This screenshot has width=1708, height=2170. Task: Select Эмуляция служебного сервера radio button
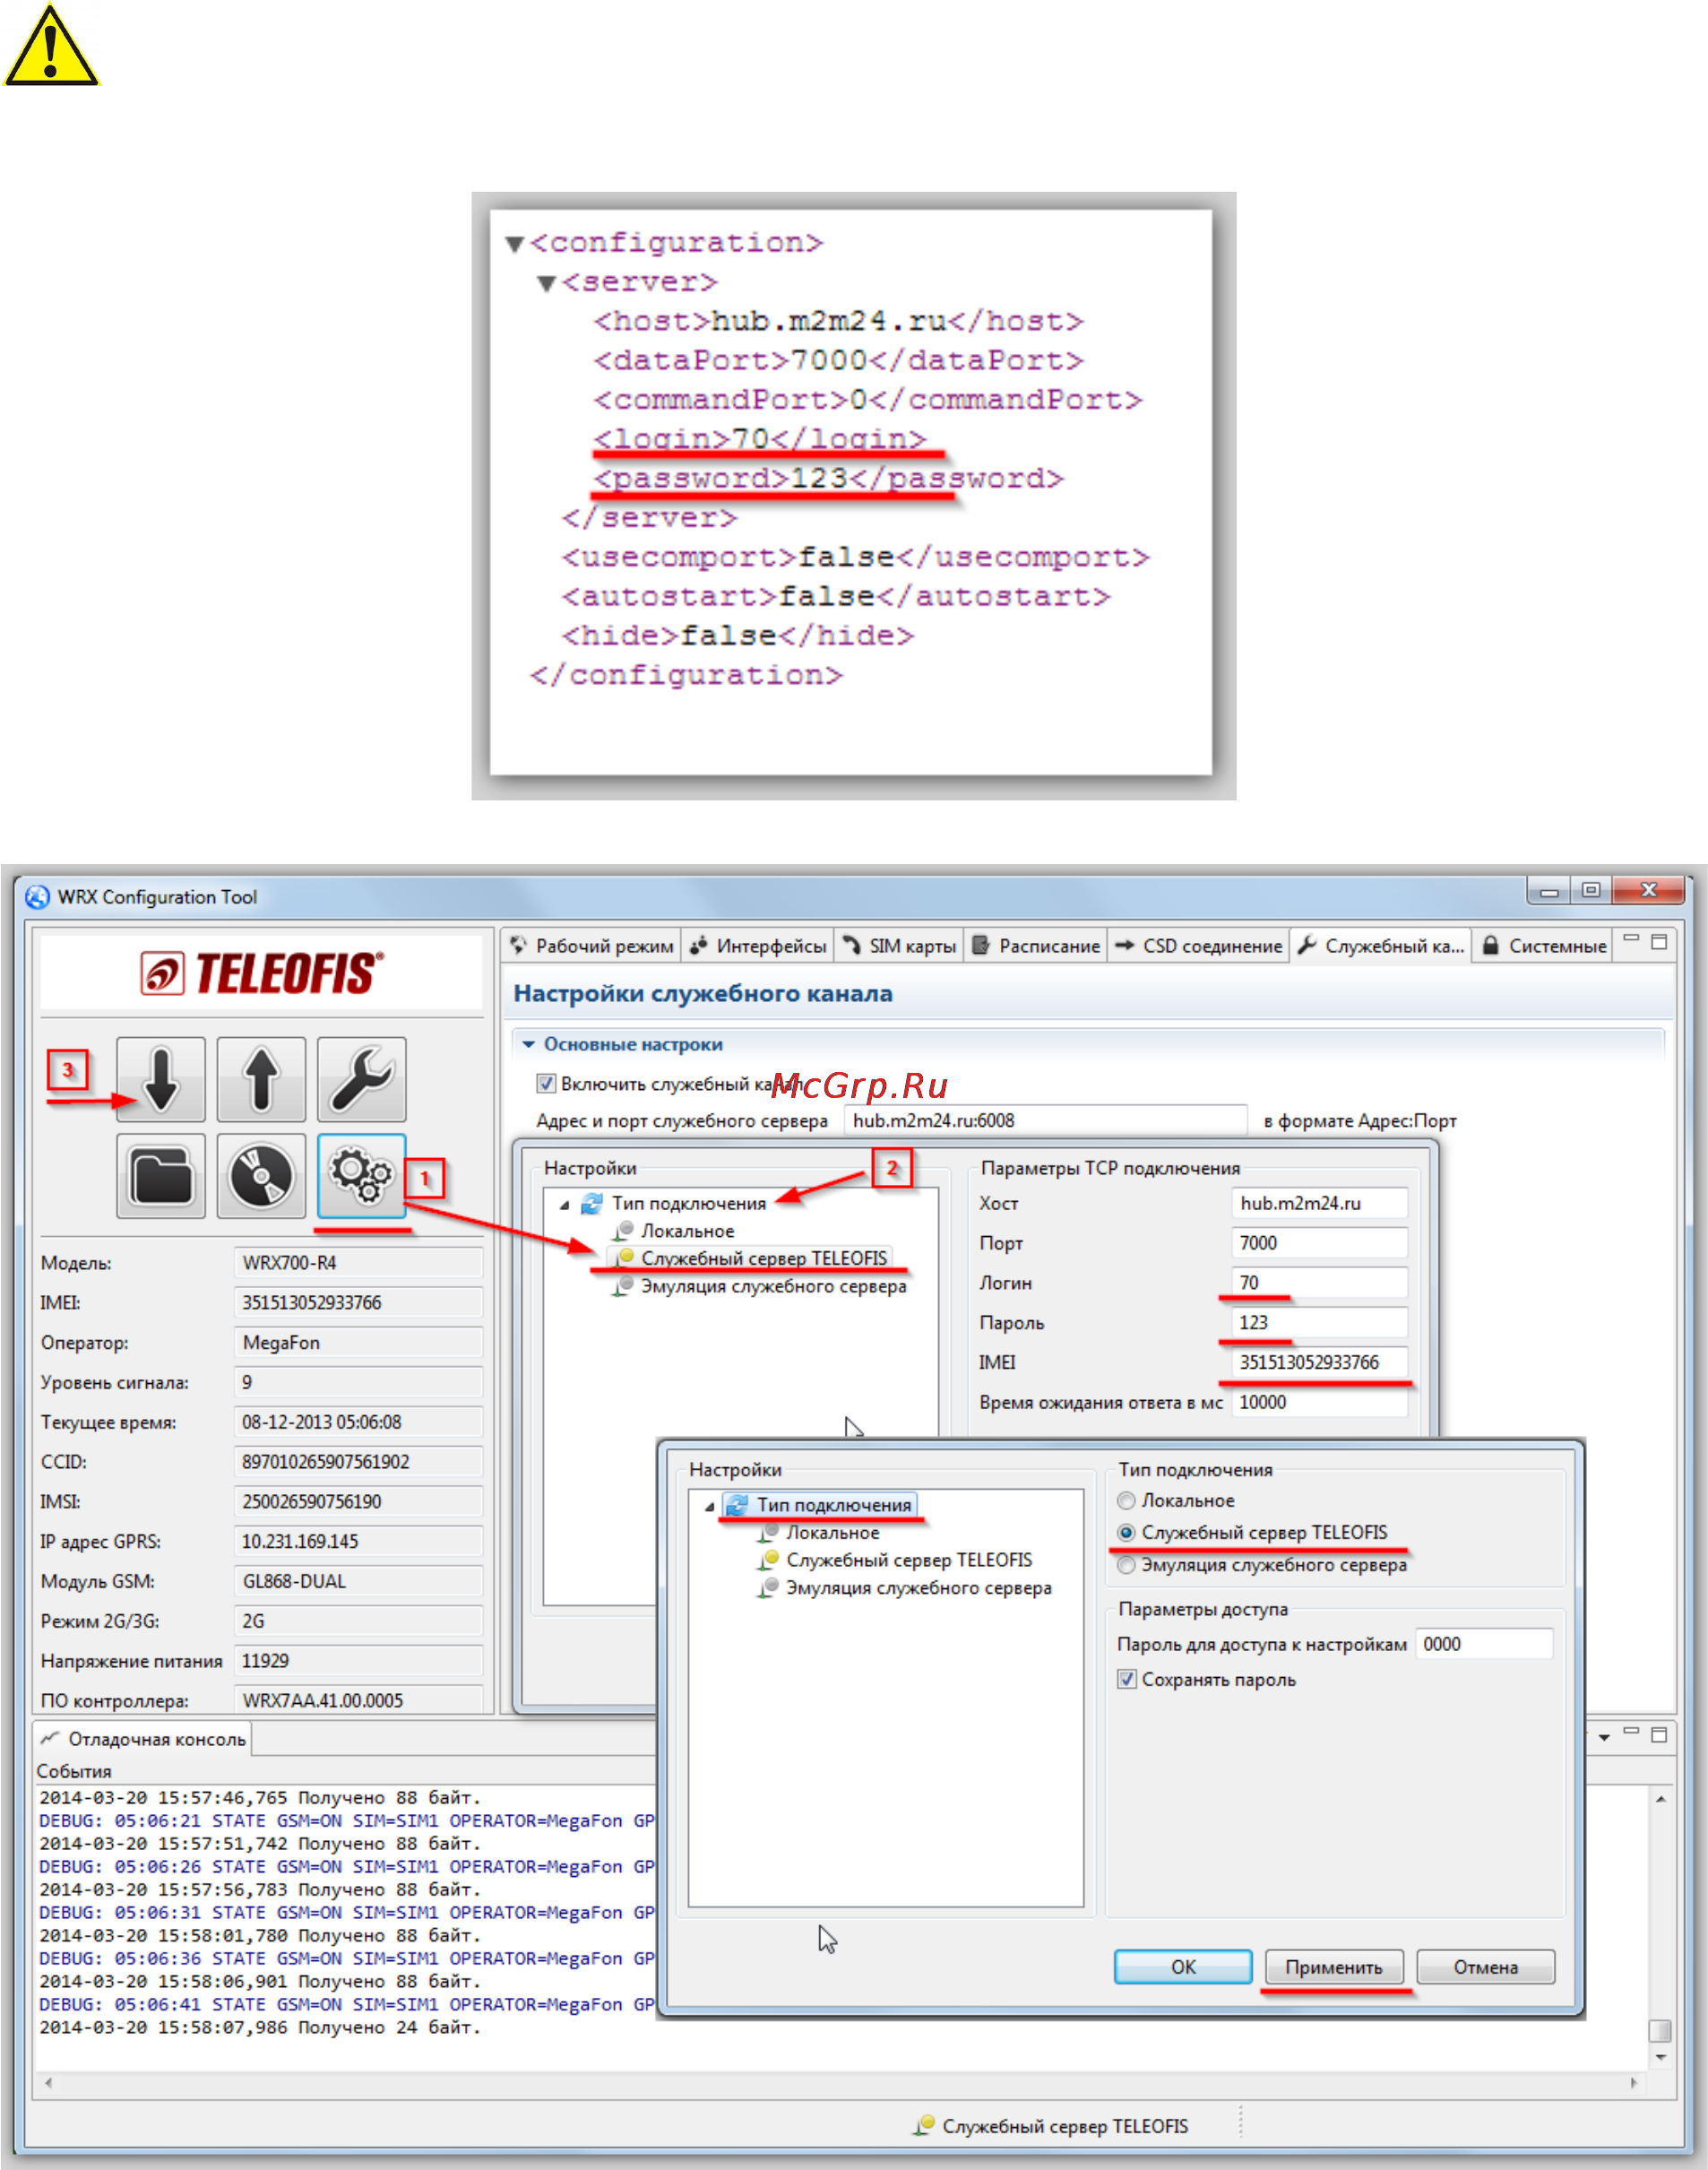pyautogui.click(x=1127, y=1565)
